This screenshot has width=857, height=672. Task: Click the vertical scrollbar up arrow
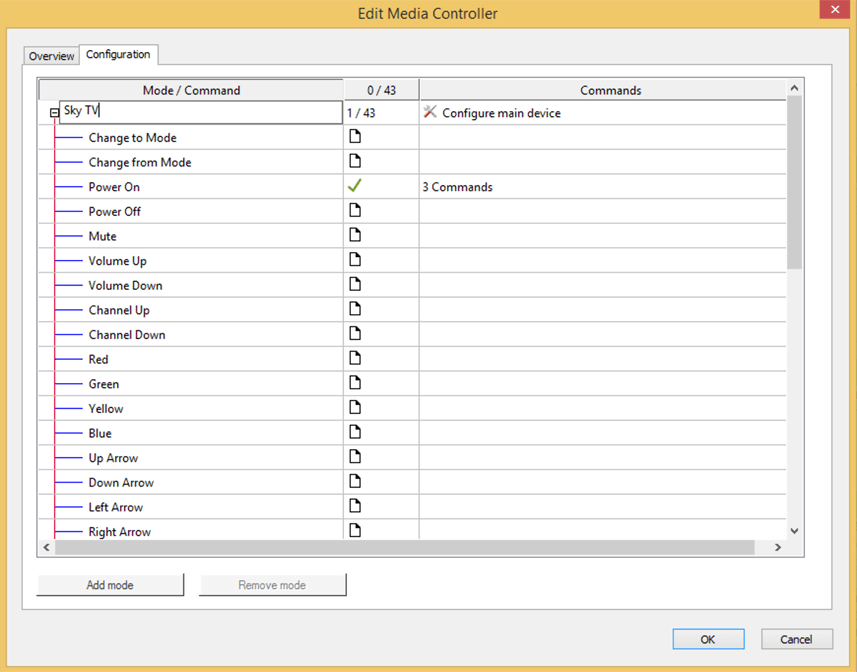[x=795, y=90]
